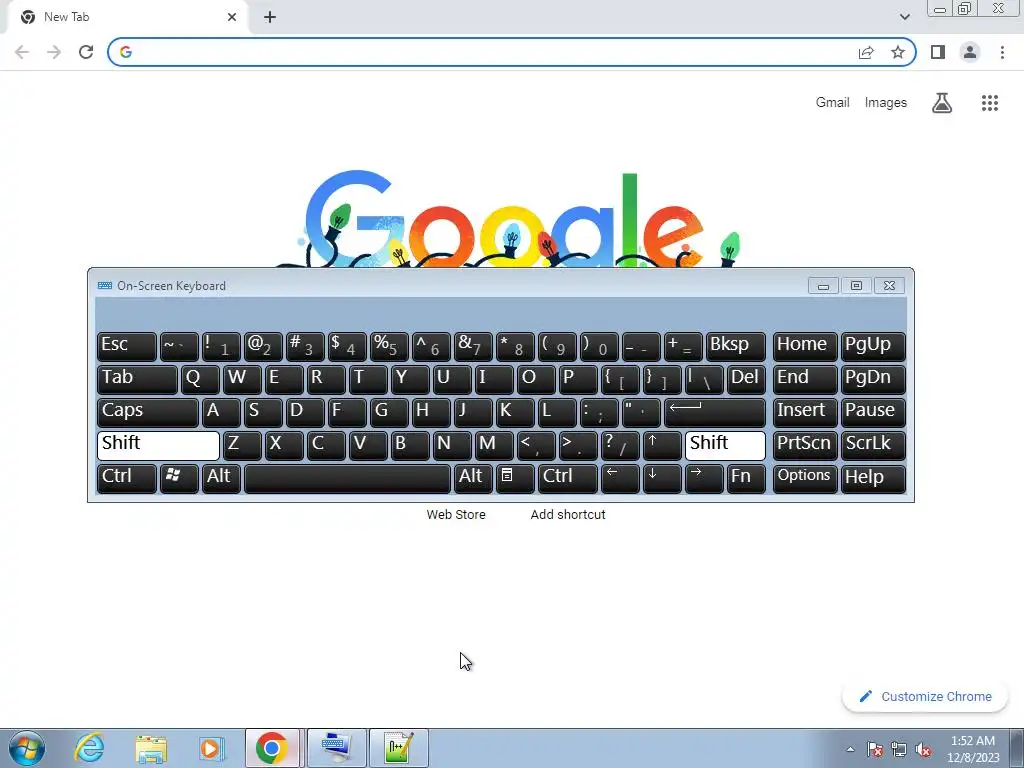1024x768 pixels.
Task: Click the Action Center flag icon
Action: pyautogui.click(x=875, y=749)
